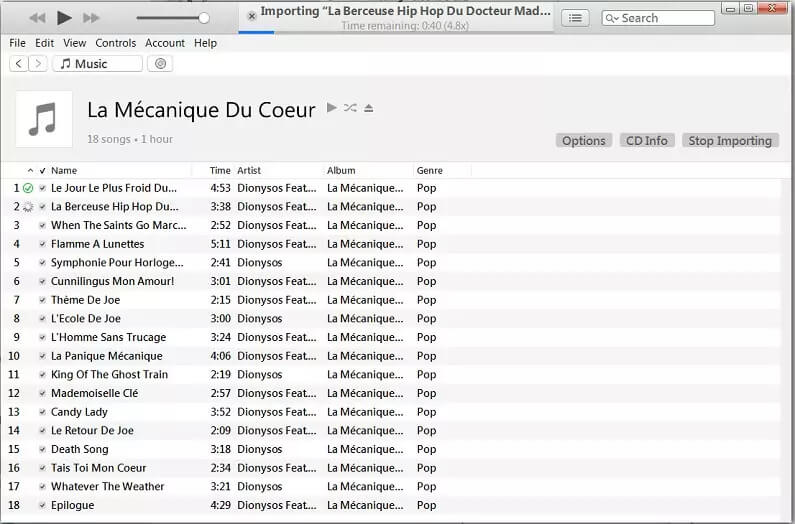Sort by the Album column header
Image resolution: width=795 pixels, height=524 pixels.
click(x=341, y=171)
